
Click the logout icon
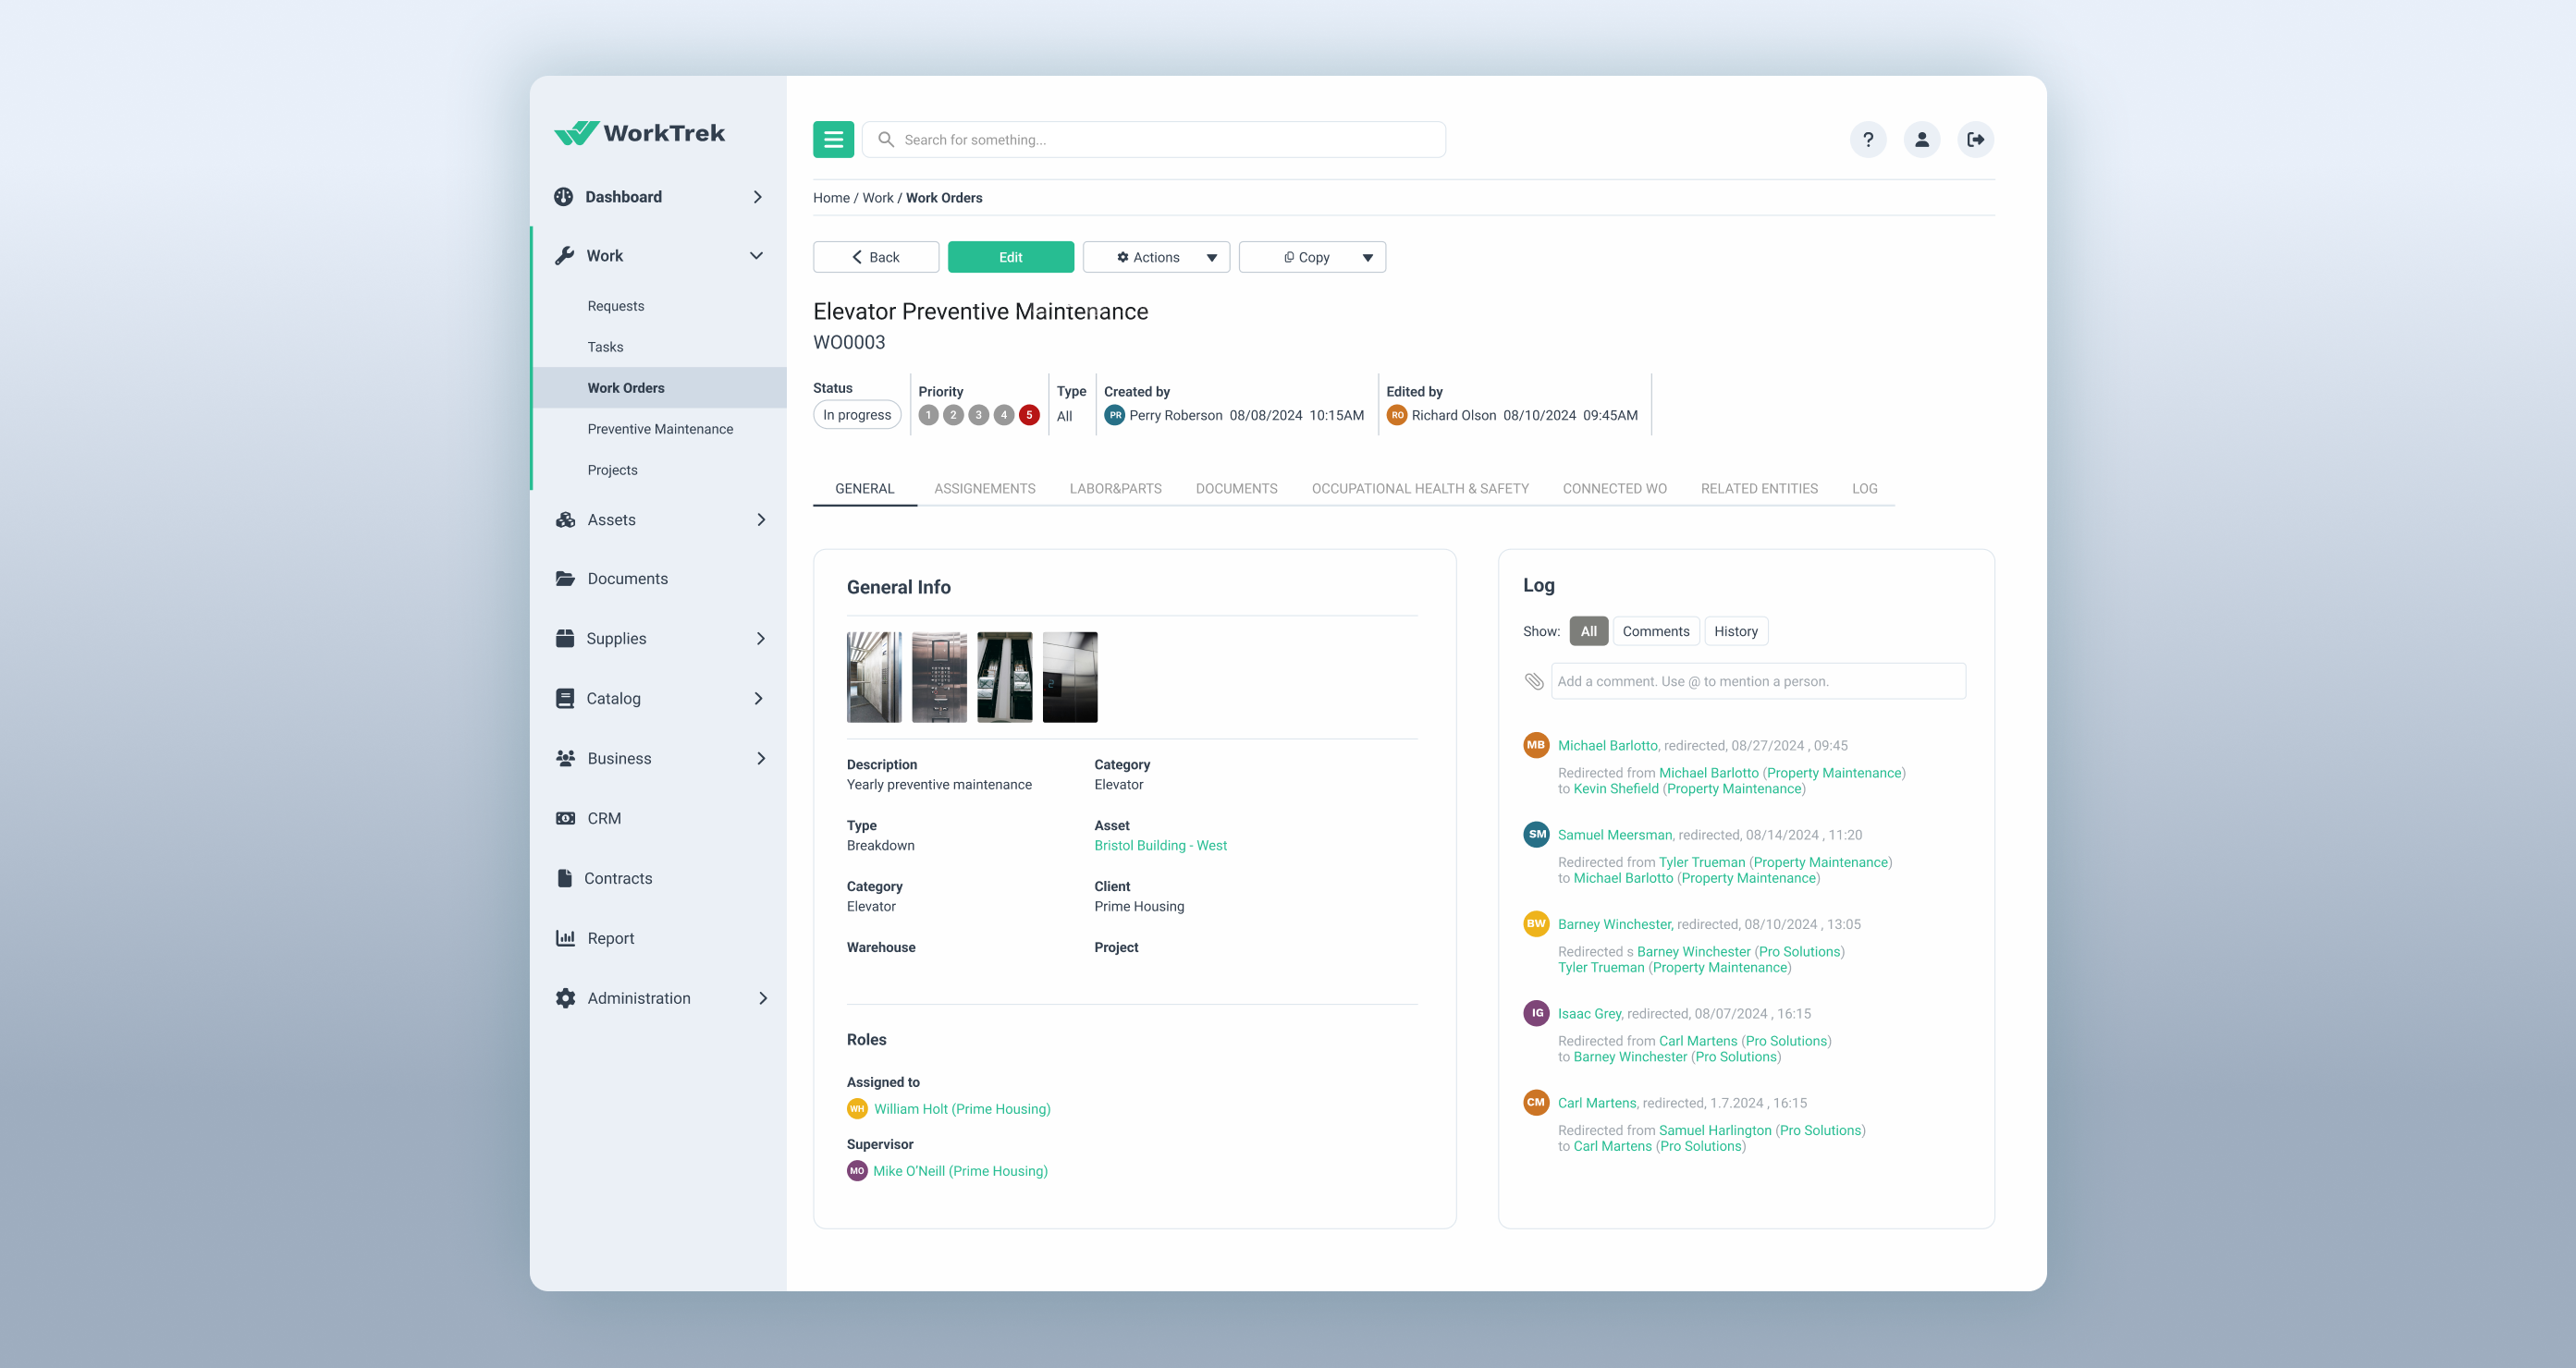(1975, 140)
